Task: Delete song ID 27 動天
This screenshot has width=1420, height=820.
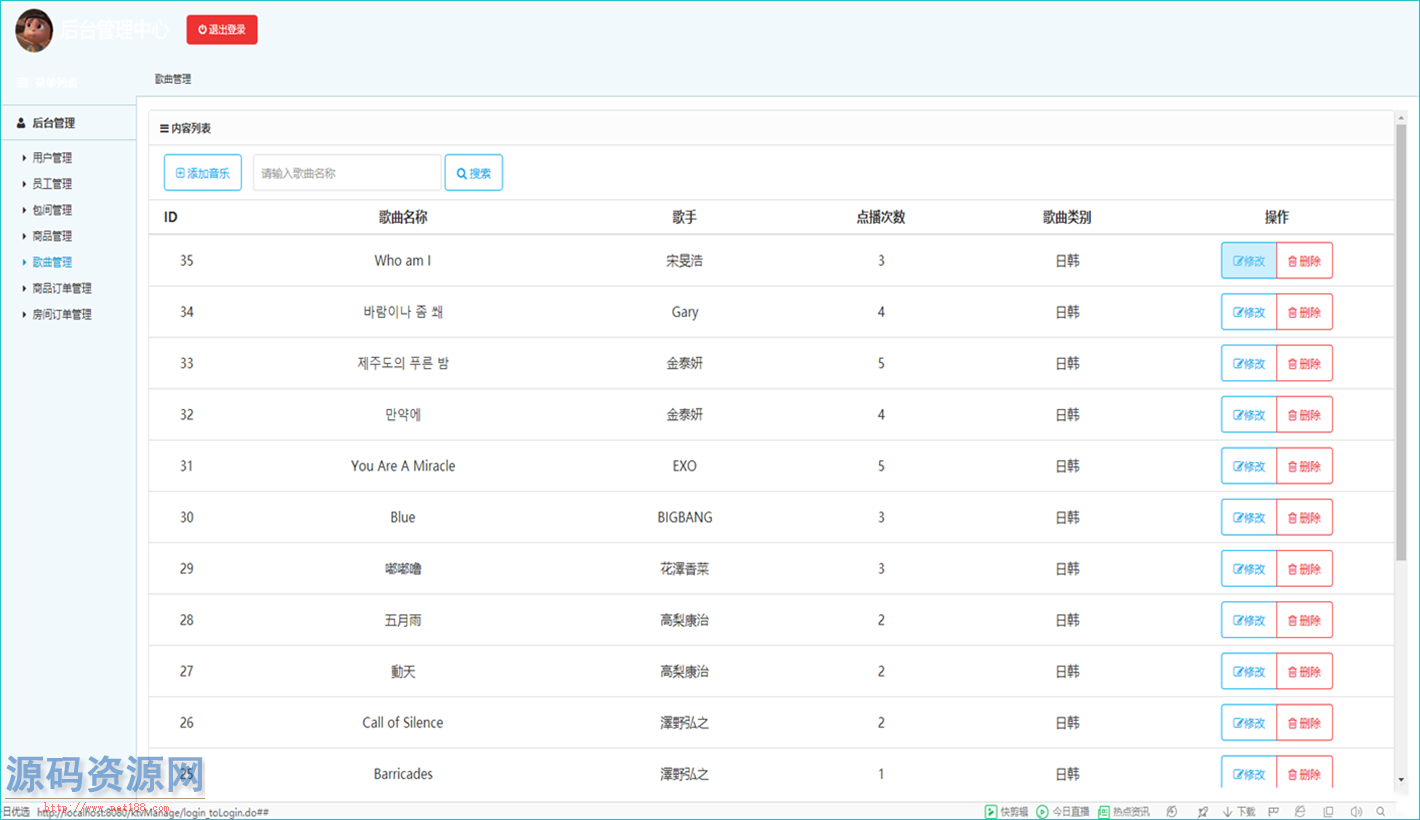Action: 1305,671
